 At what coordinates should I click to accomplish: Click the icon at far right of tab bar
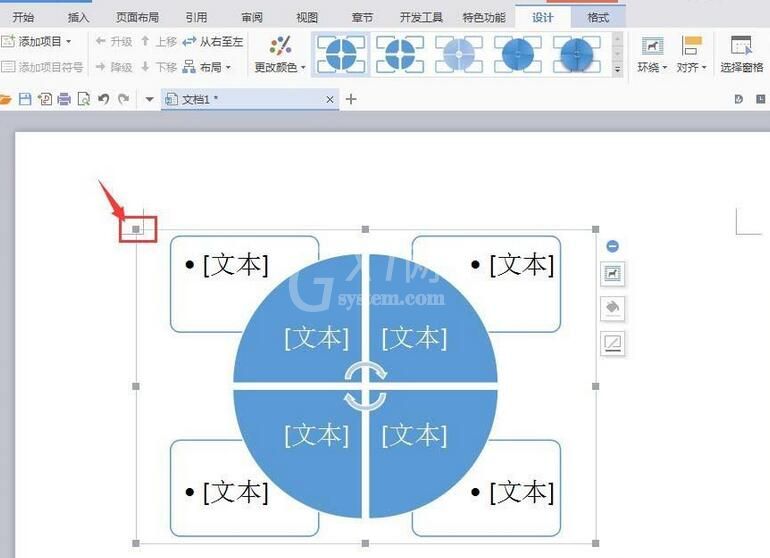click(761, 99)
